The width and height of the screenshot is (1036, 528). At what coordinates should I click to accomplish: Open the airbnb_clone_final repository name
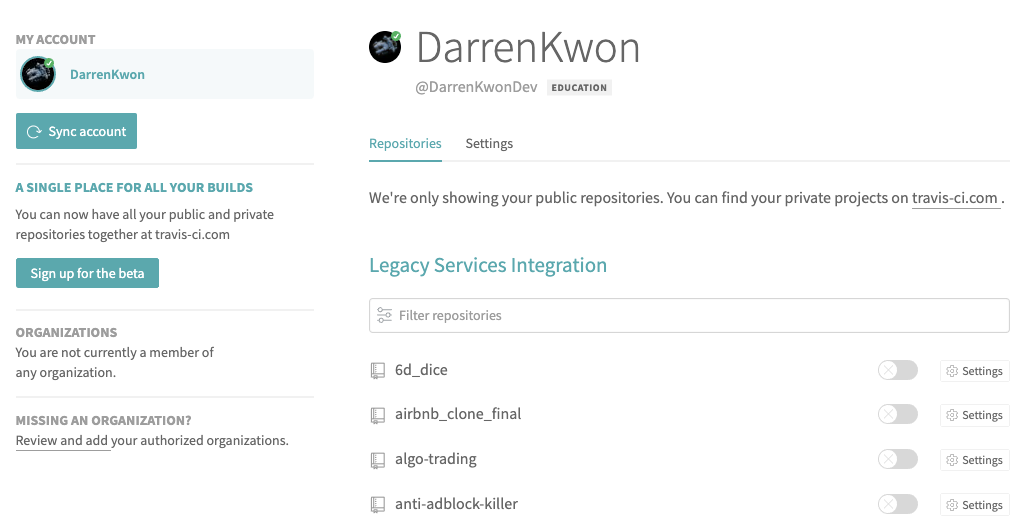(x=458, y=414)
